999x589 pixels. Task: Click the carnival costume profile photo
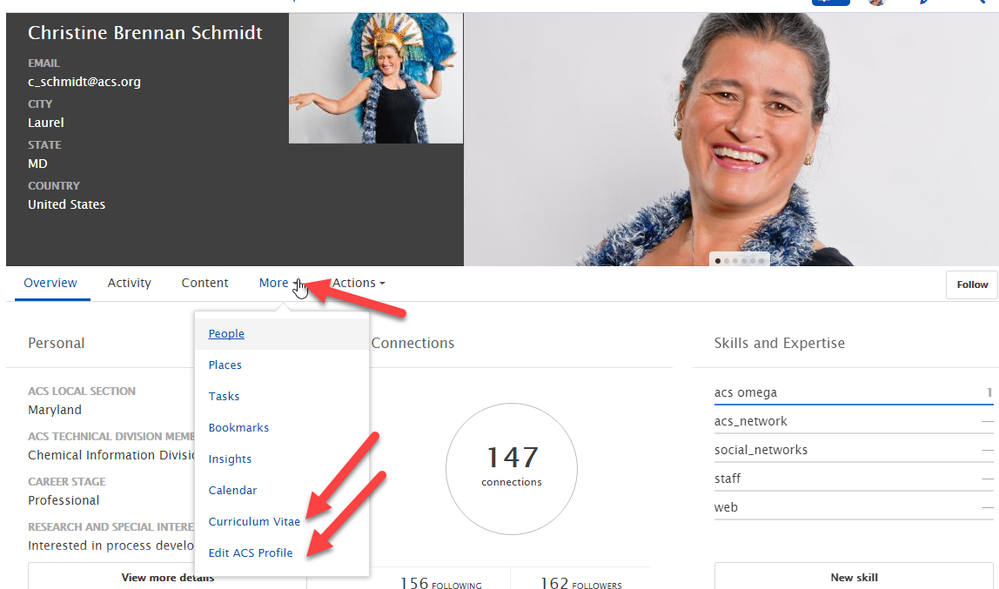pyautogui.click(x=376, y=79)
